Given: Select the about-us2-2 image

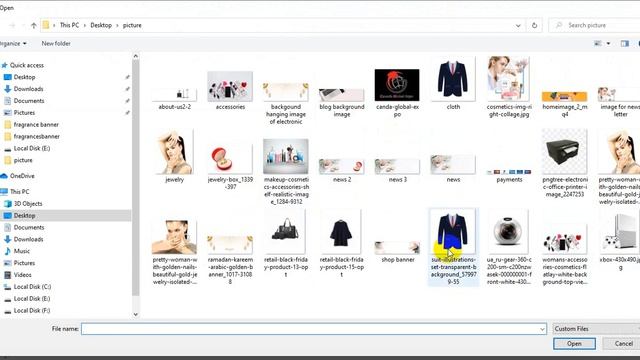Looking at the screenshot, I should (x=175, y=99).
